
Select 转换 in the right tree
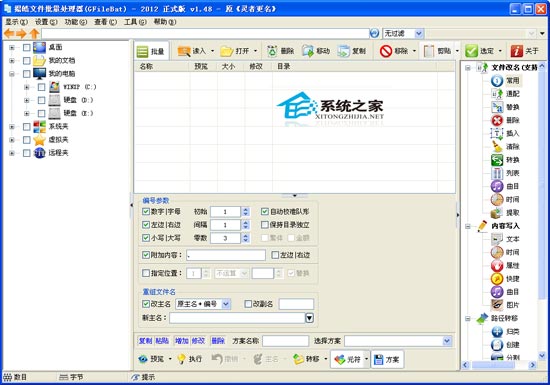tap(512, 160)
